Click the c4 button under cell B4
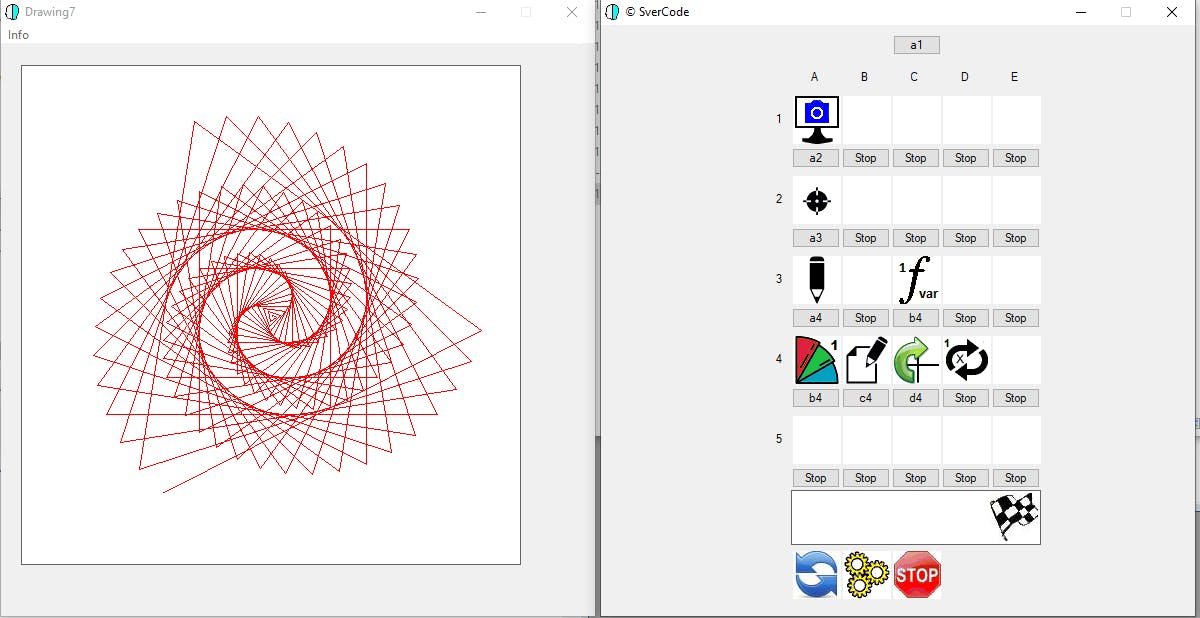This screenshot has width=1200, height=618. (866, 398)
